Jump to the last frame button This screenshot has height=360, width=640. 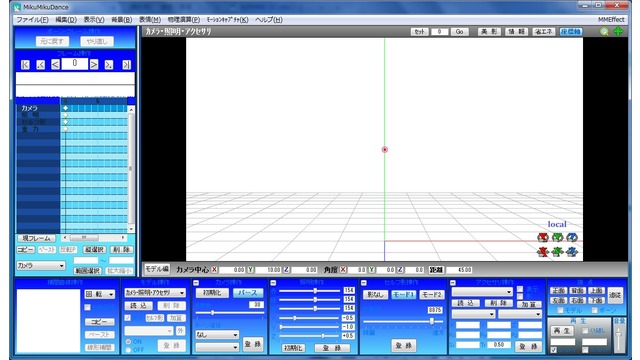tap(127, 64)
